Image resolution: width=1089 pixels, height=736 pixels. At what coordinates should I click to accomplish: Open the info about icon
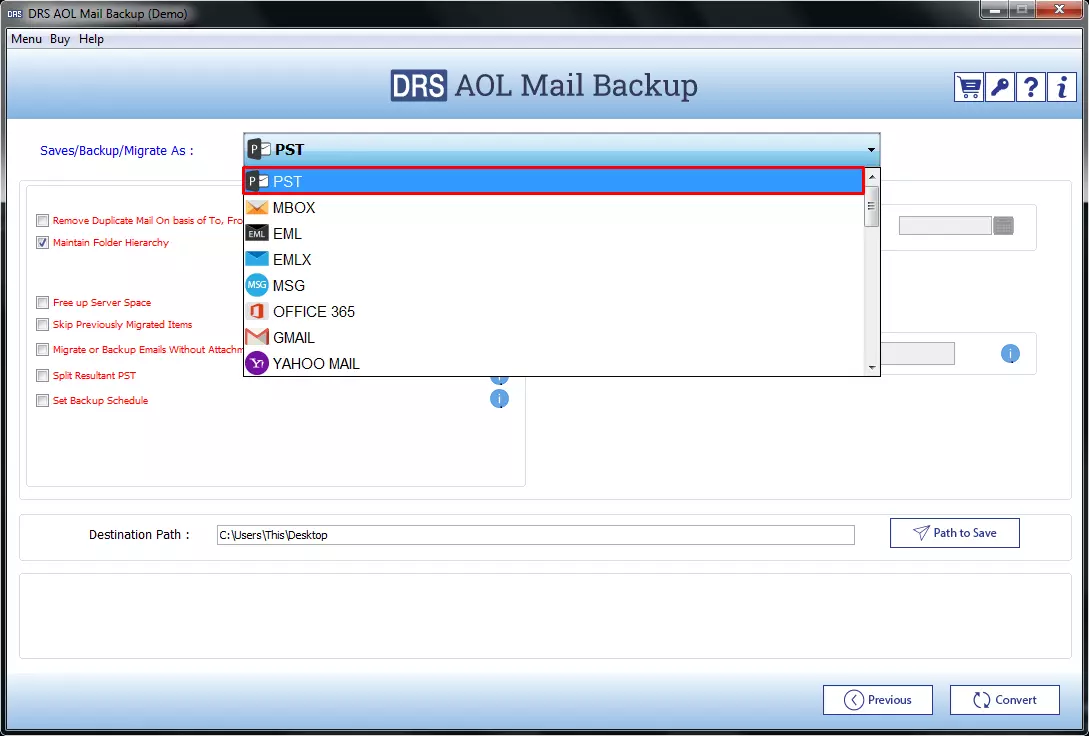pos(1062,87)
